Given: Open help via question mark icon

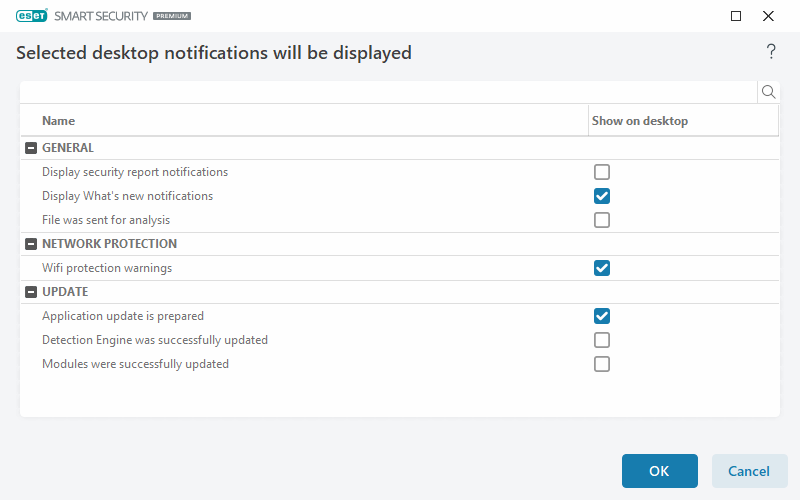Looking at the screenshot, I should pyautogui.click(x=771, y=52).
